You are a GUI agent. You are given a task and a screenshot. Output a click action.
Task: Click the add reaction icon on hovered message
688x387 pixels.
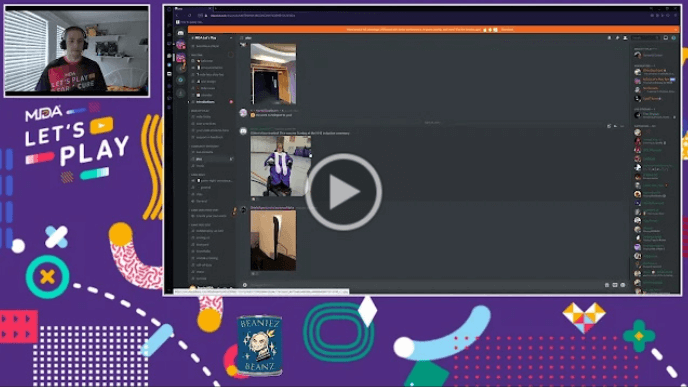(x=609, y=126)
